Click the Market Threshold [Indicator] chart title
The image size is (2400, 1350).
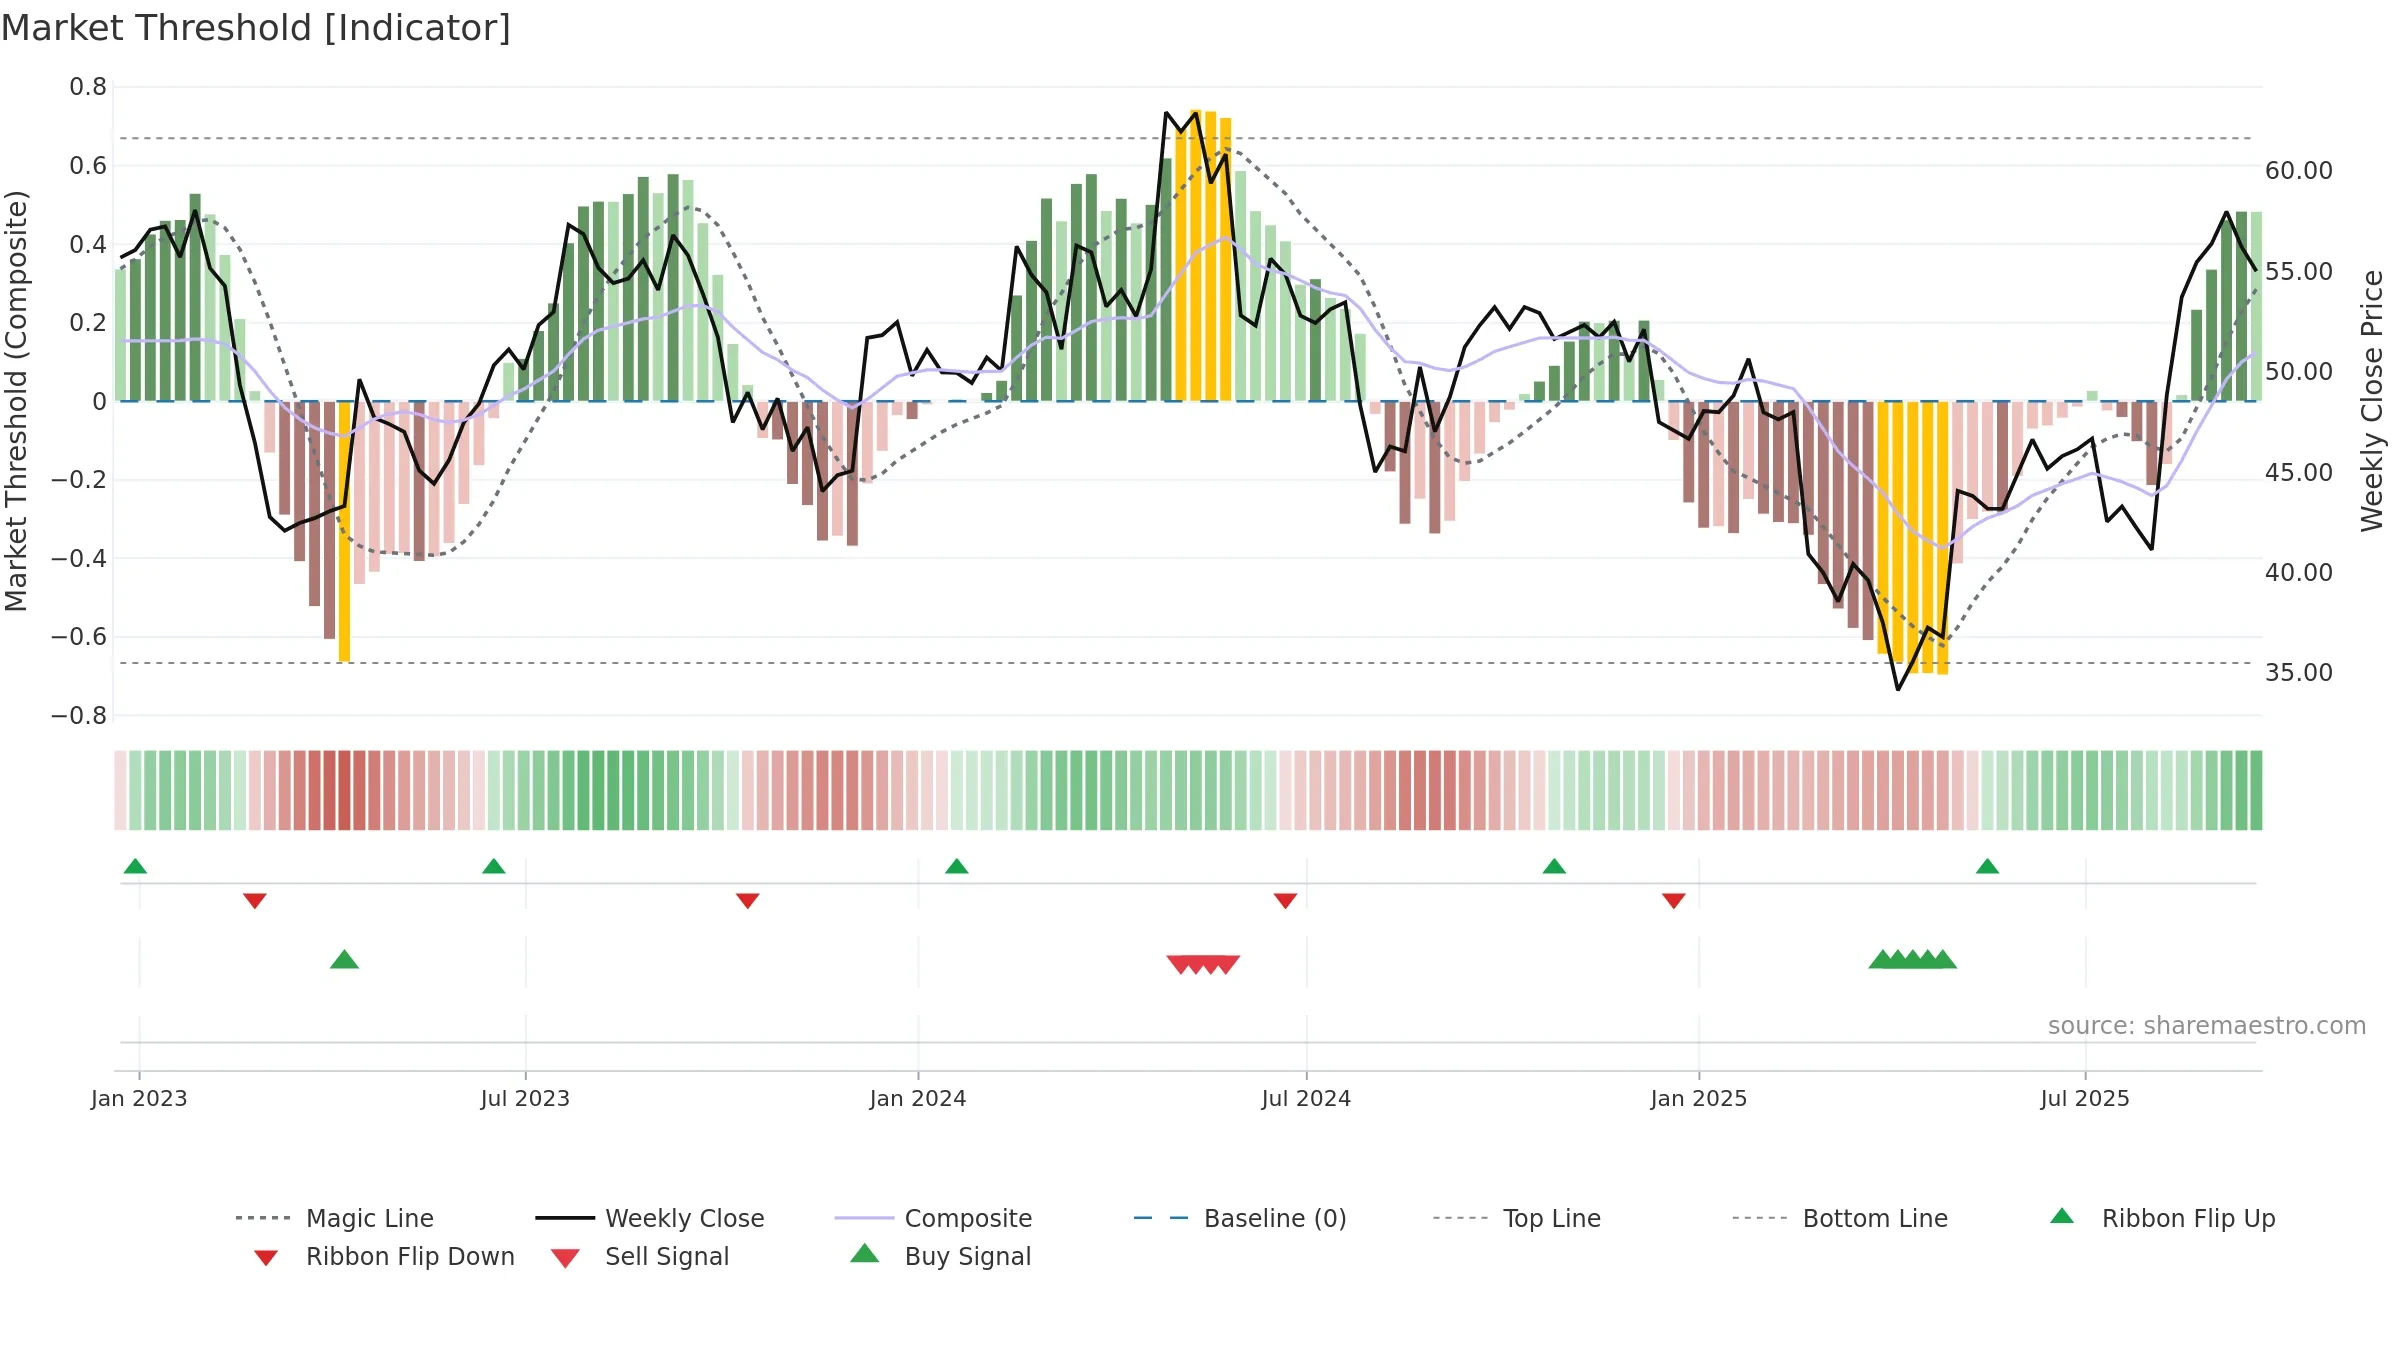click(x=256, y=28)
